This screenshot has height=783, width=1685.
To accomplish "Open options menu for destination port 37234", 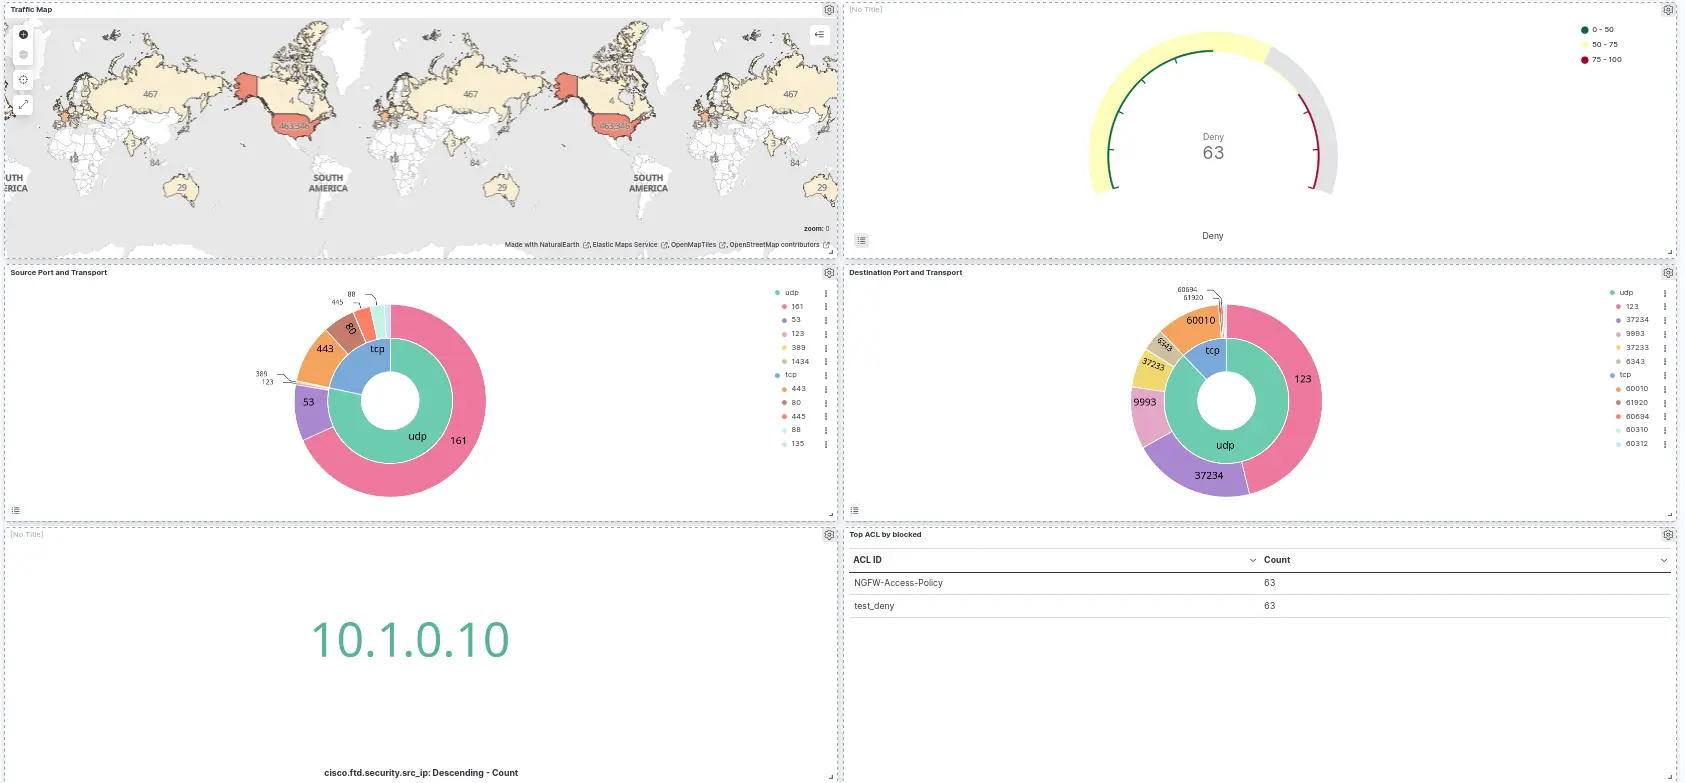I will click(x=1665, y=321).
